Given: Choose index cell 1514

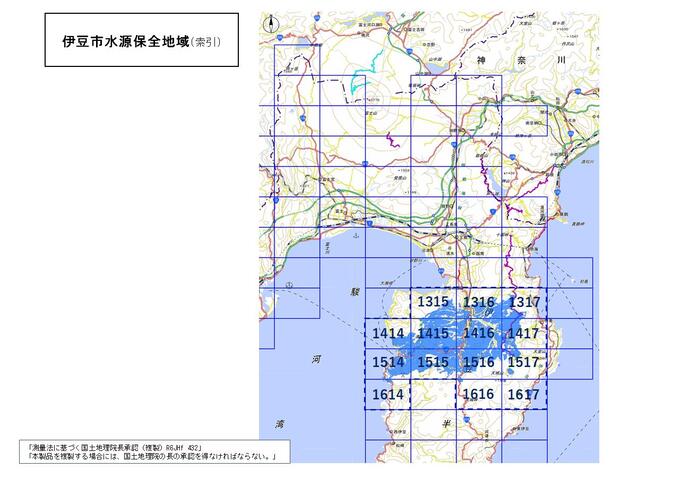Looking at the screenshot, I should 388,364.
